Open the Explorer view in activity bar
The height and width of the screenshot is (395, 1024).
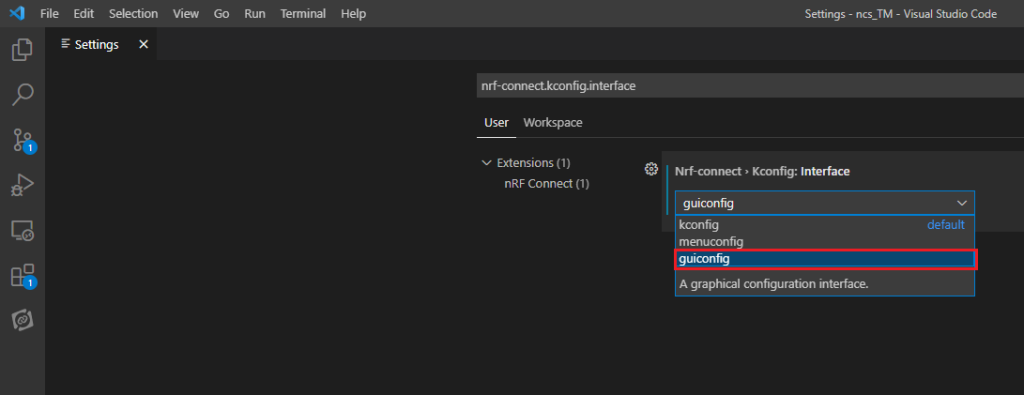(22, 50)
